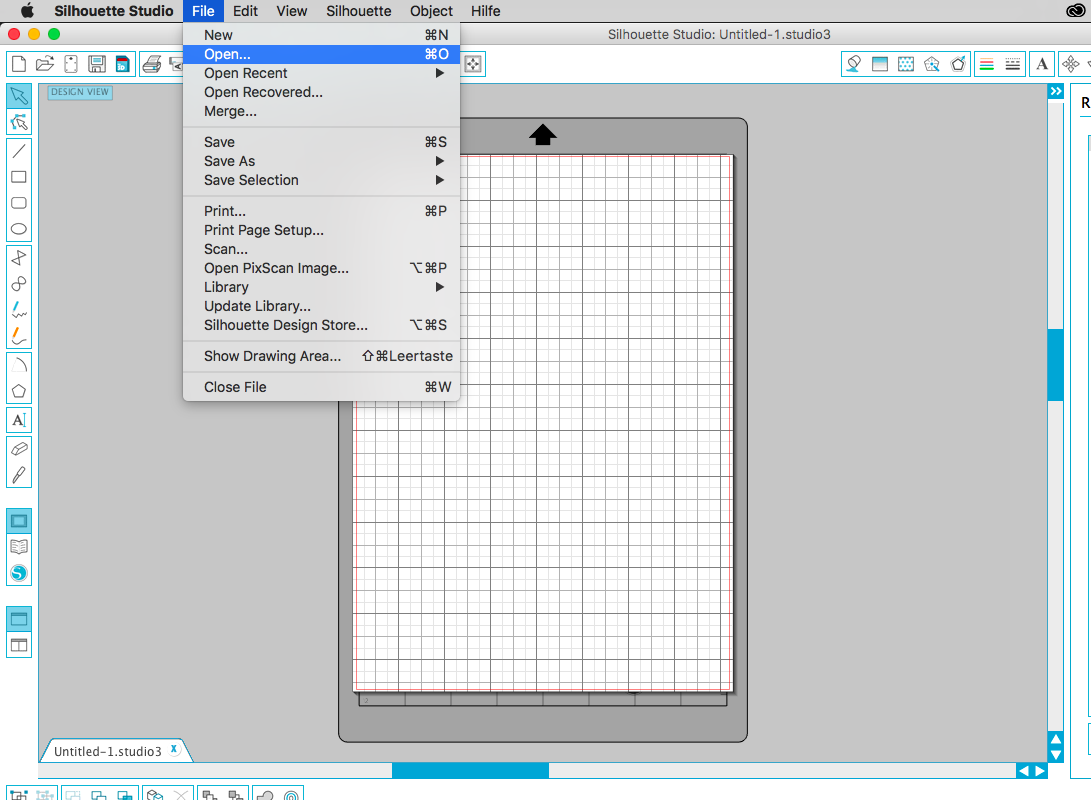Click the vertical scrollbar thumb
Screen dimensions: 1091x800
tap(1056, 365)
